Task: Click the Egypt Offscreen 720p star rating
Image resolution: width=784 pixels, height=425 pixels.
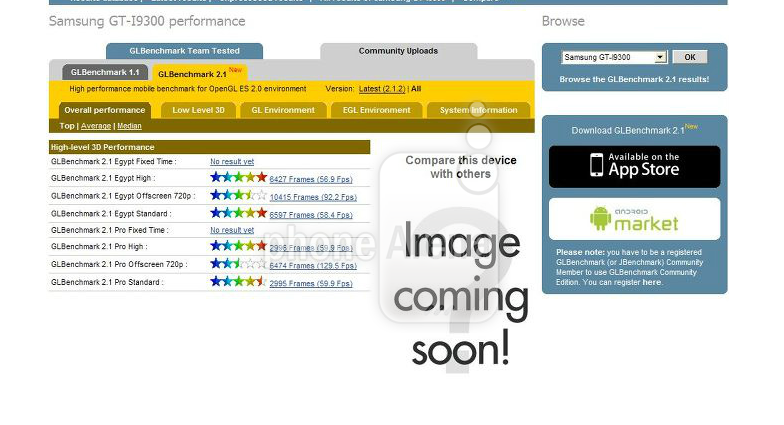Action: (238, 196)
